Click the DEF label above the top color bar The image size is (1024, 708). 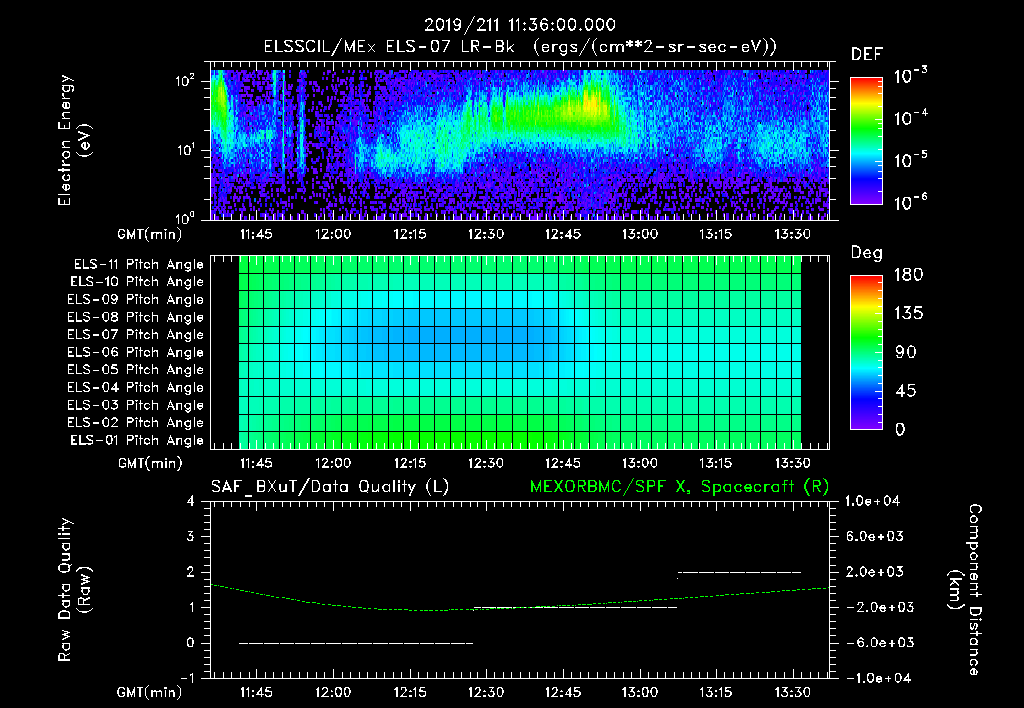[x=867, y=55]
